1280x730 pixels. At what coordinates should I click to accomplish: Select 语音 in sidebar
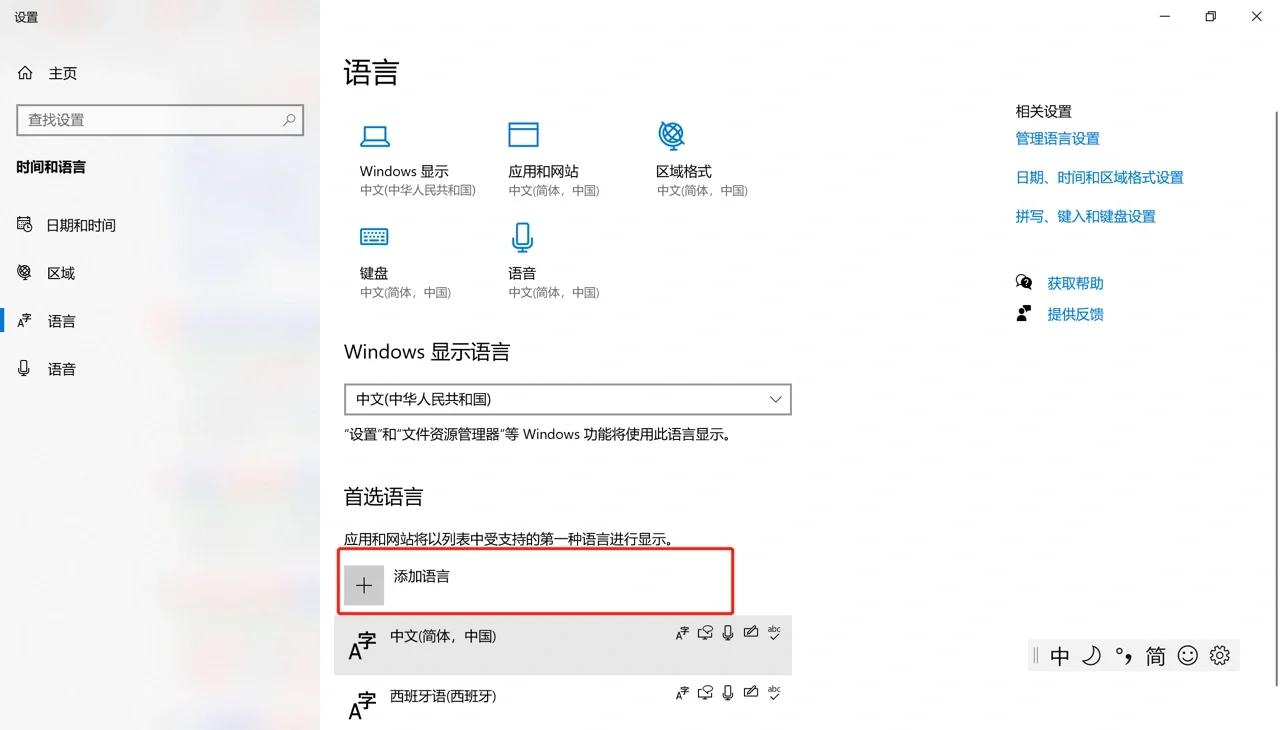coord(62,369)
